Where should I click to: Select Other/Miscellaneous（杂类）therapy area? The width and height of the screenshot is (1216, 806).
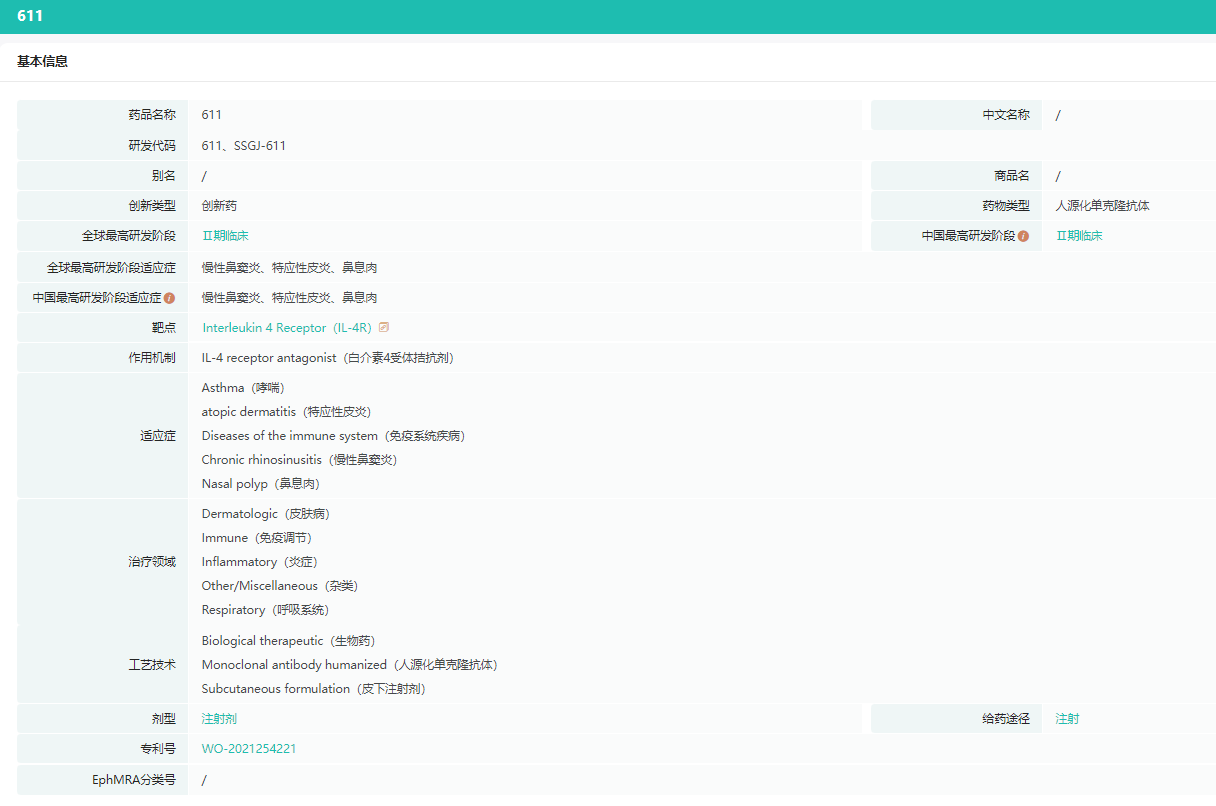pyautogui.click(x=280, y=586)
